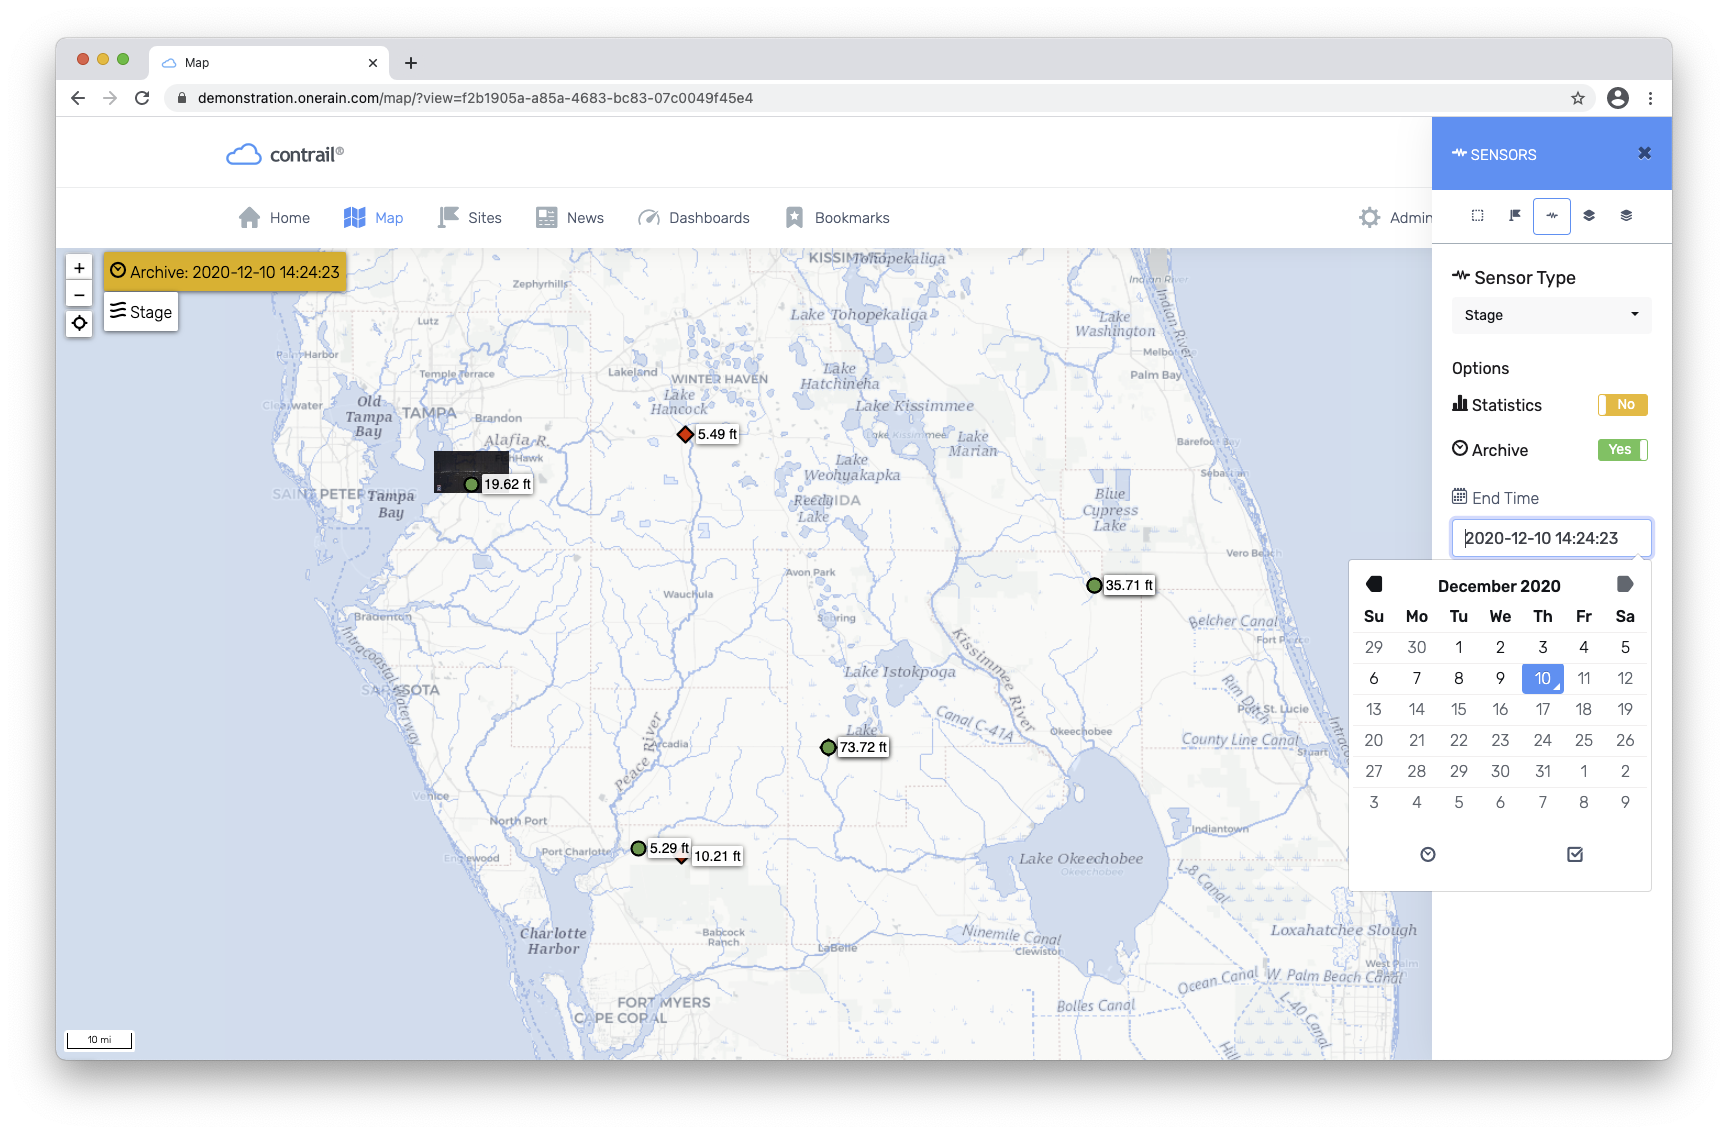Advance calendar to January 2021

tap(1624, 585)
